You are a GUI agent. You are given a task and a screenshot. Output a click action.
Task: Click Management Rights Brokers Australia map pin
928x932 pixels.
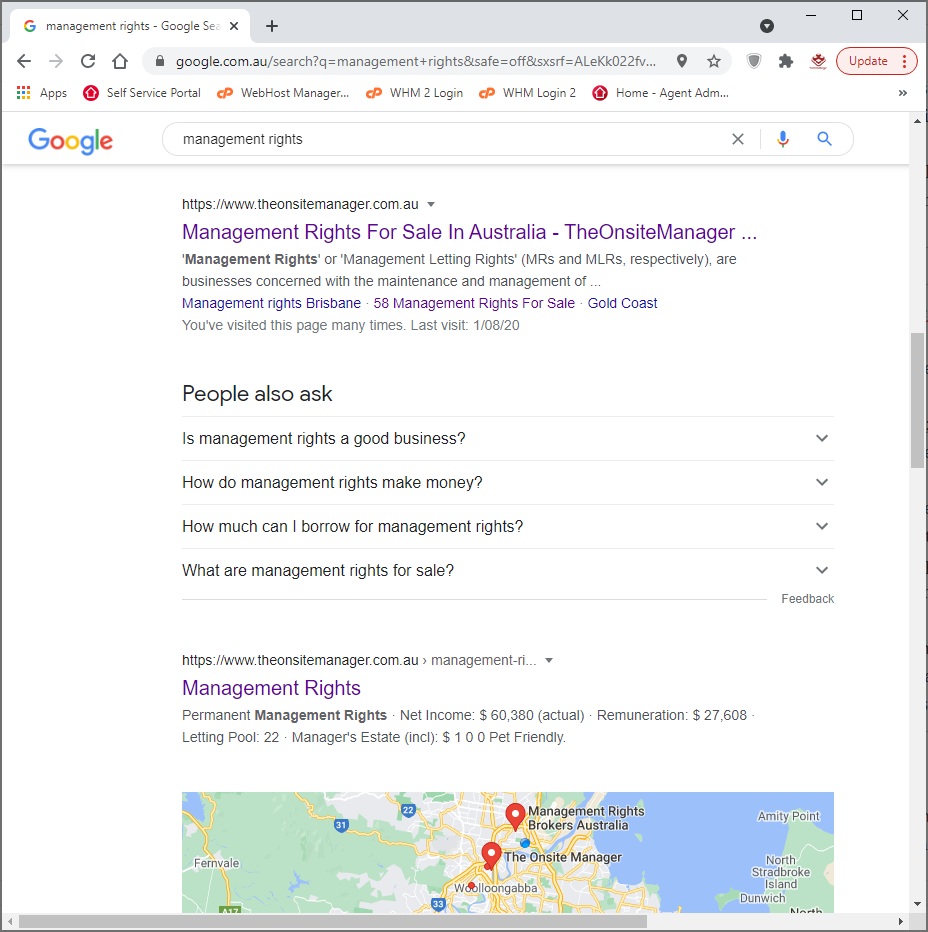[x=515, y=817]
